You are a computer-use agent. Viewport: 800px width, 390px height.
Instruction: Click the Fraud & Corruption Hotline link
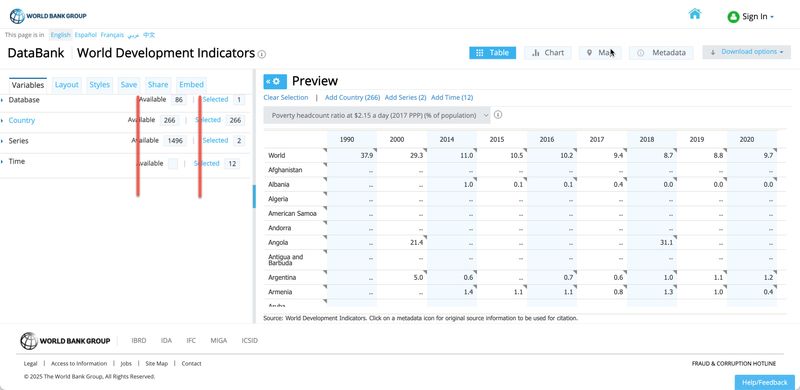click(x=734, y=363)
